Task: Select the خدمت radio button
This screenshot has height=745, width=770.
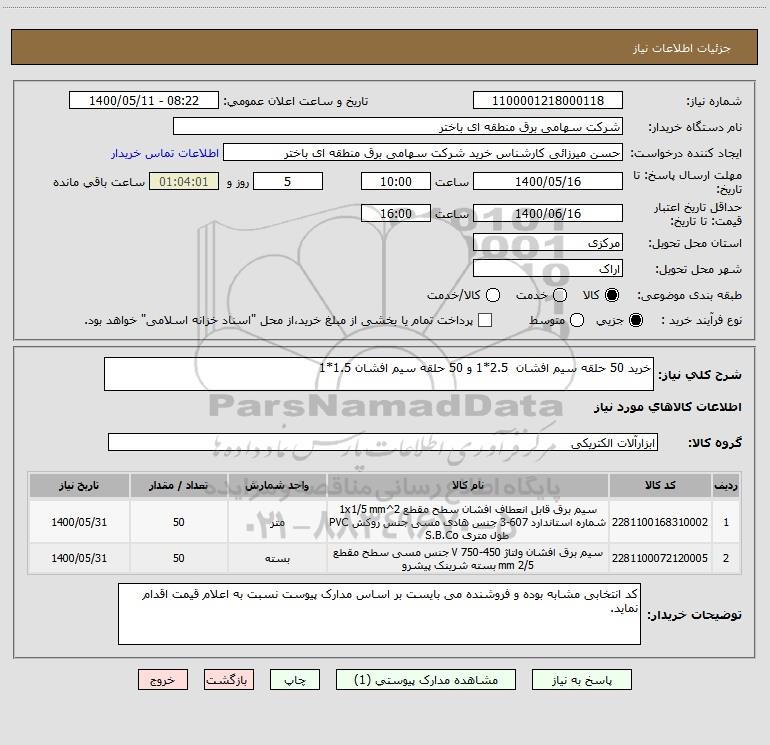Action: (560, 295)
